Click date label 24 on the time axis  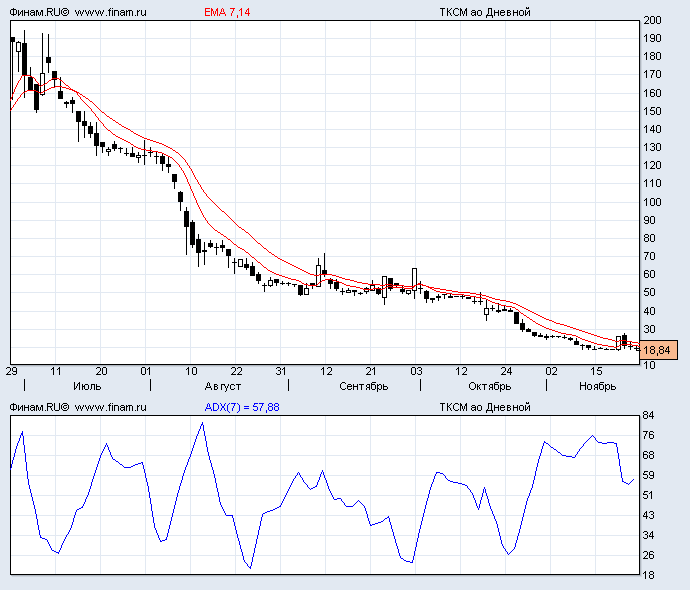click(x=507, y=370)
